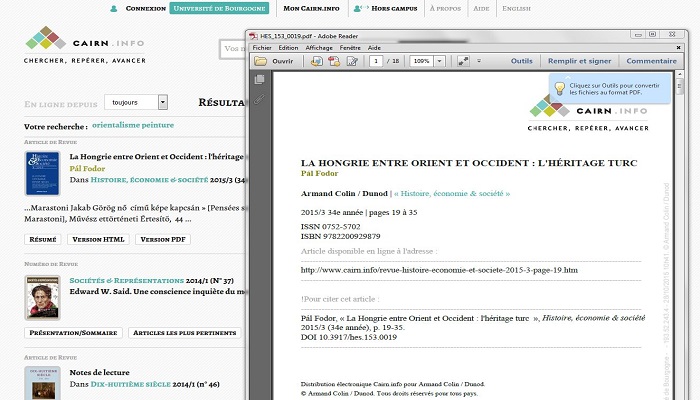Screen dimensions: 700x400
Task: Open the attachments paperclip panel icon
Action: click(x=259, y=100)
